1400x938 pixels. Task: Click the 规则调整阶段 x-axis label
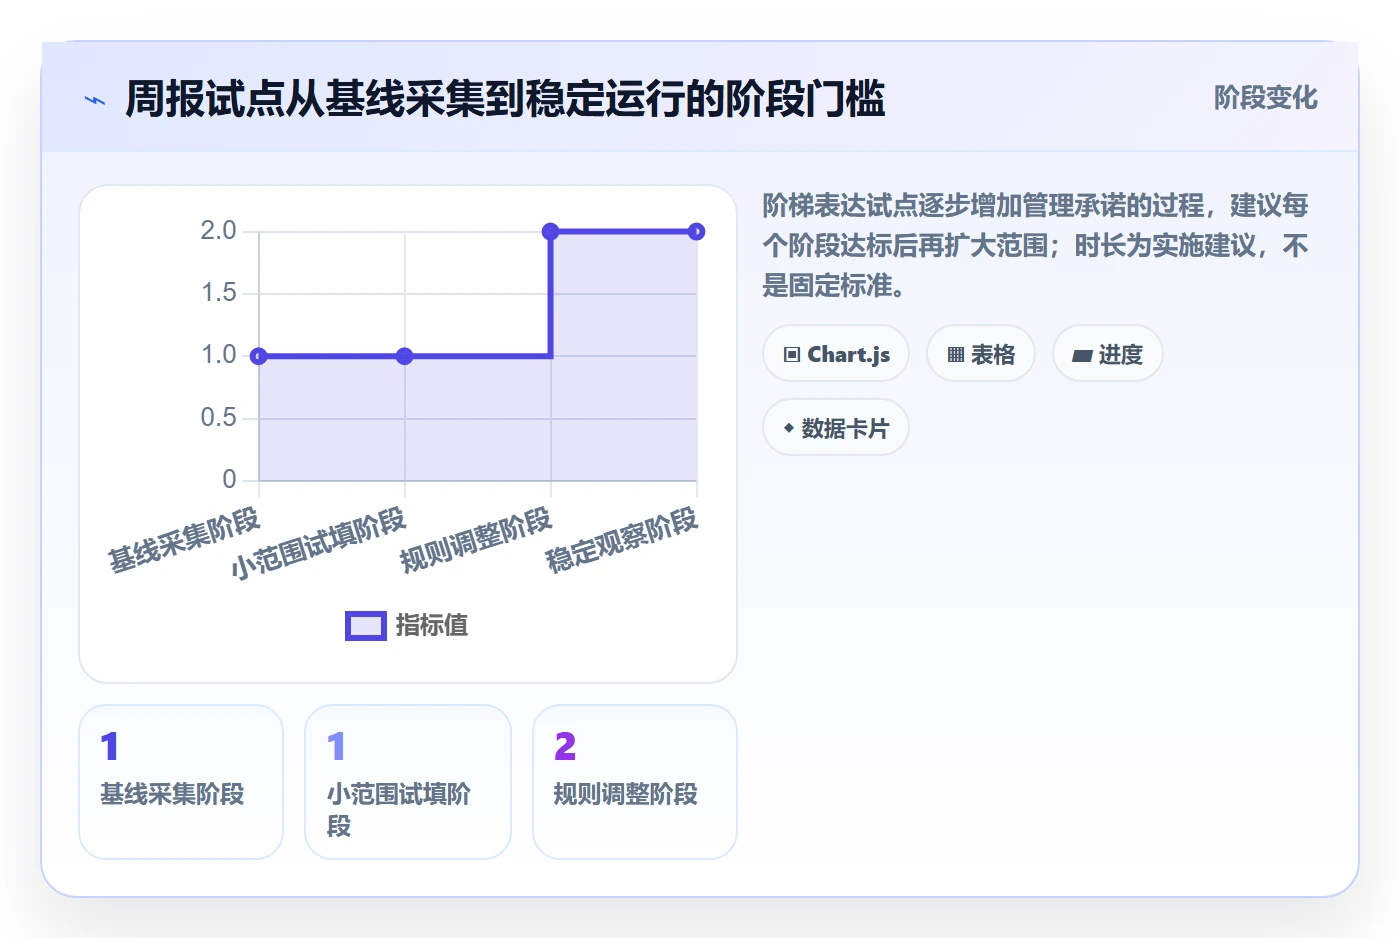476,540
